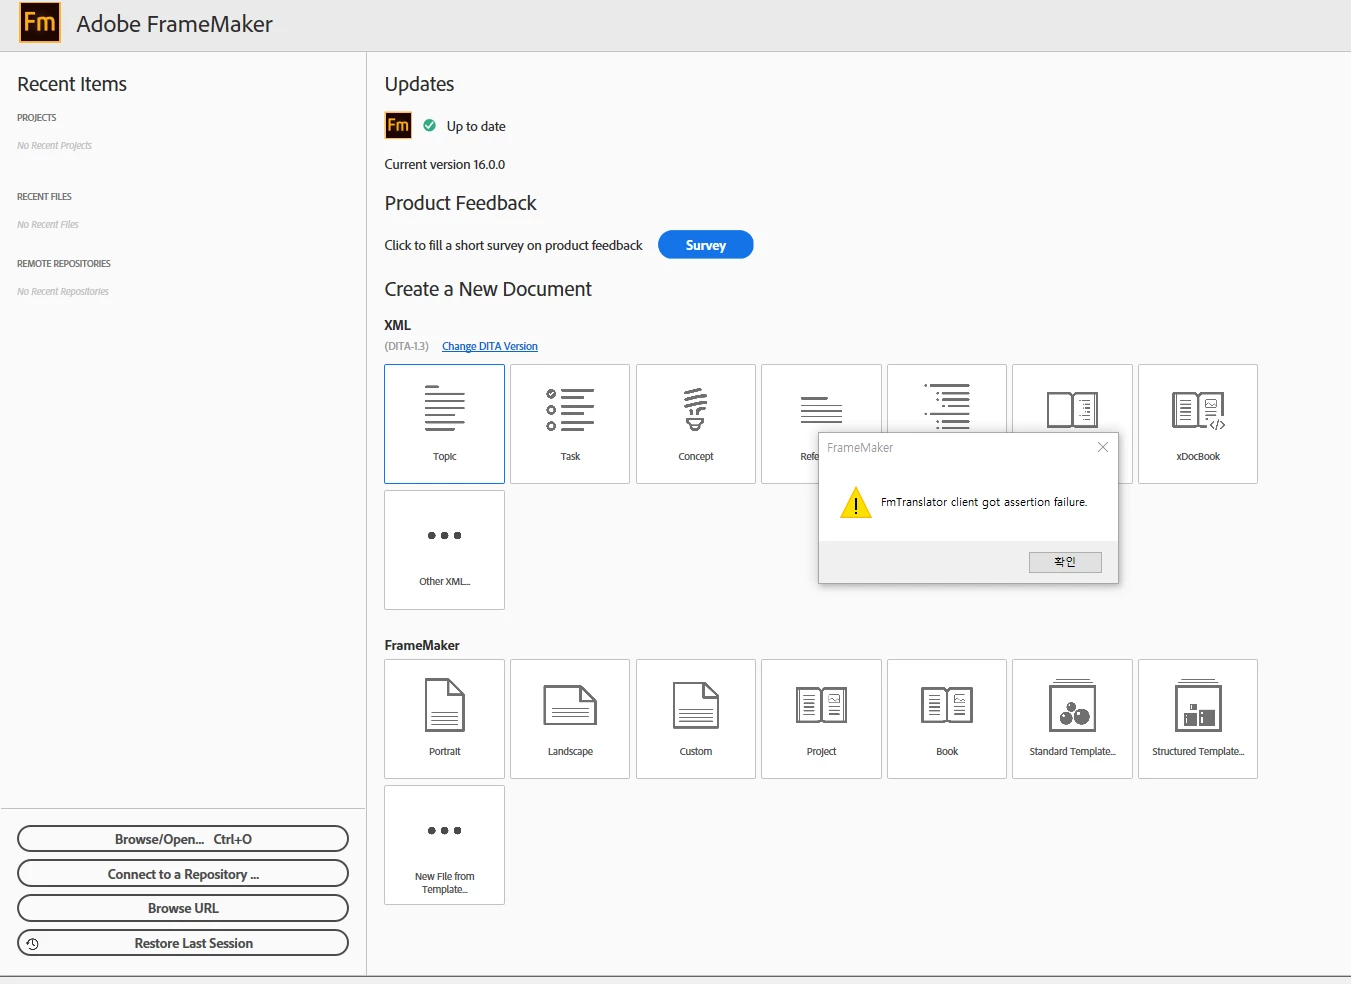Click the 'RECENT FILES' section label
Screen dimensions: 1351x984
[44, 197]
